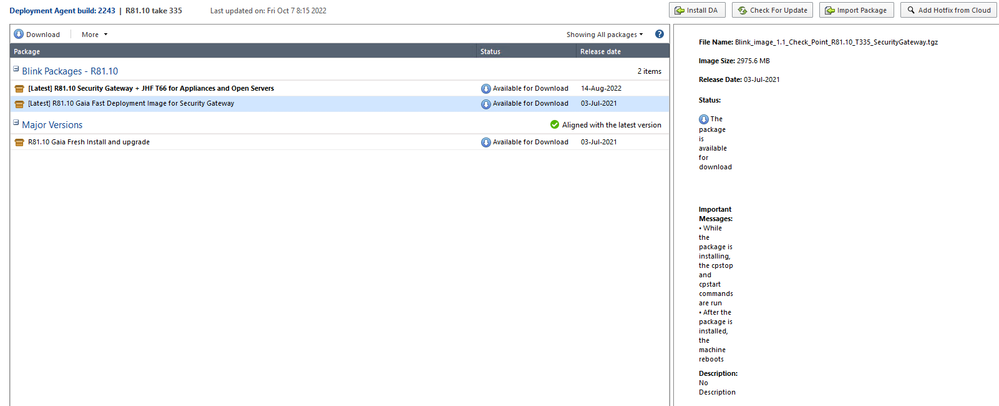Click the Download toolbar button
Viewport: 999px width, 406px height.
(37, 34)
